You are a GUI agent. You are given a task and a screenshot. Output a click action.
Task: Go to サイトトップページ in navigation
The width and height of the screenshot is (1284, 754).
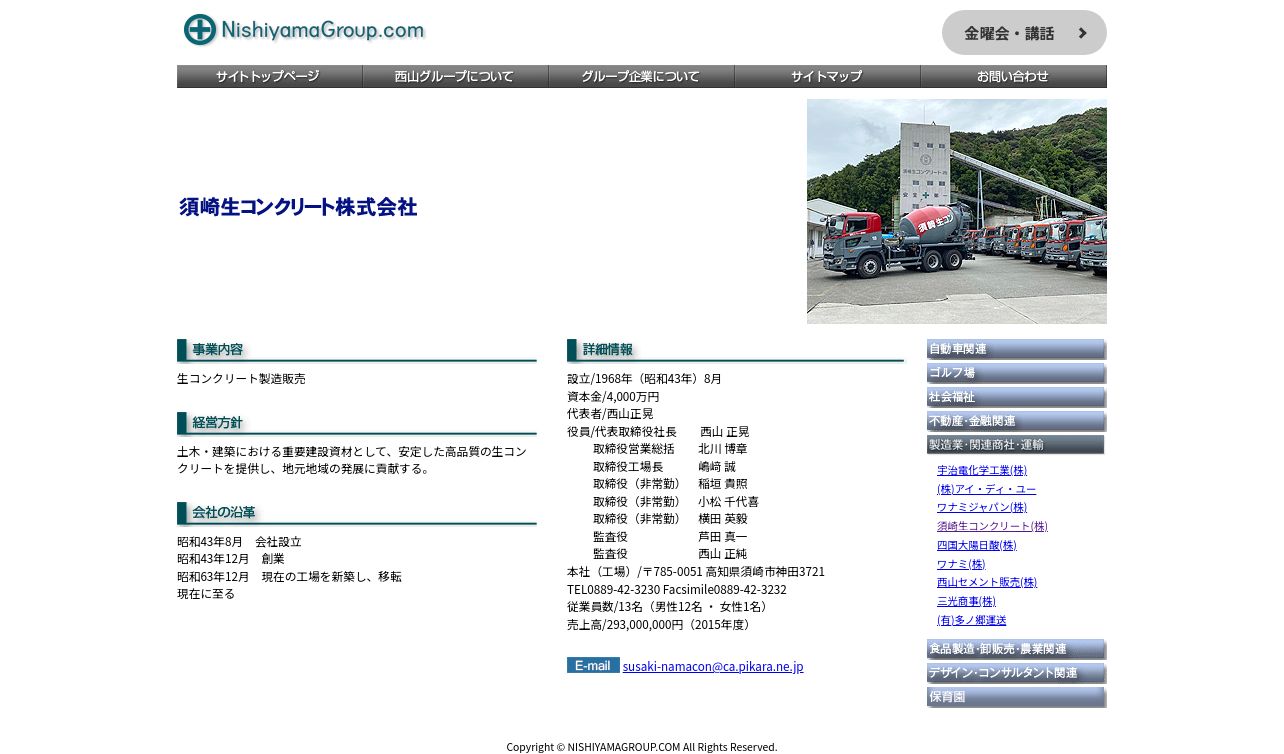(x=270, y=77)
